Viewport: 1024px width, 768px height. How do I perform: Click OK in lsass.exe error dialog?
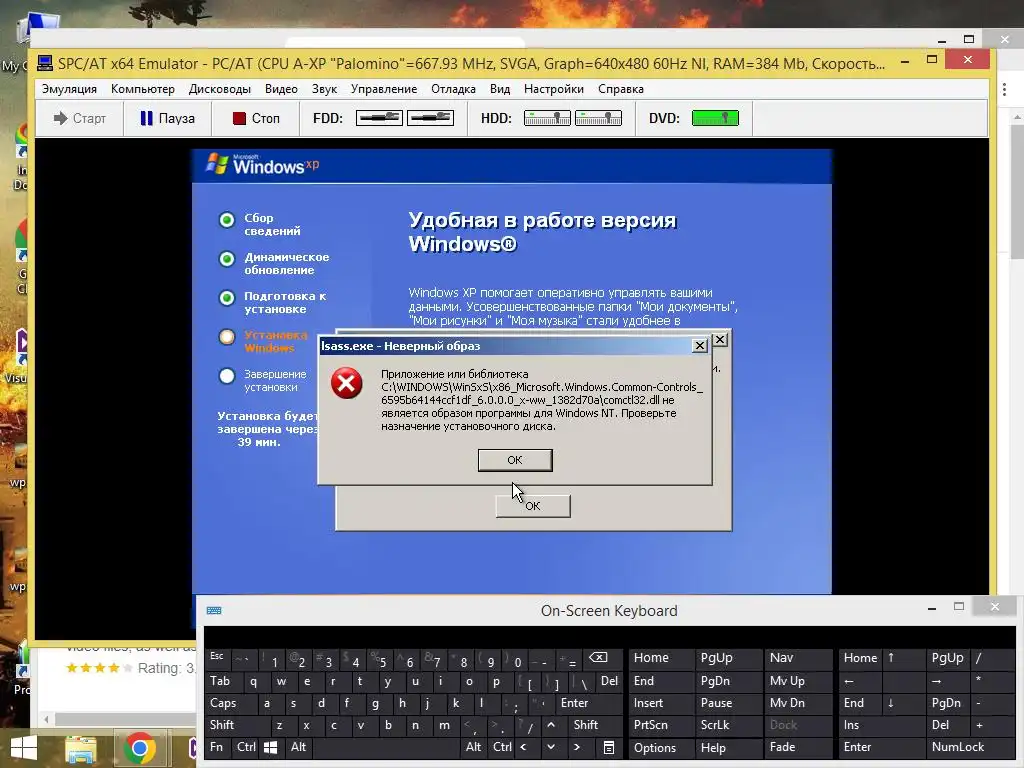point(515,460)
